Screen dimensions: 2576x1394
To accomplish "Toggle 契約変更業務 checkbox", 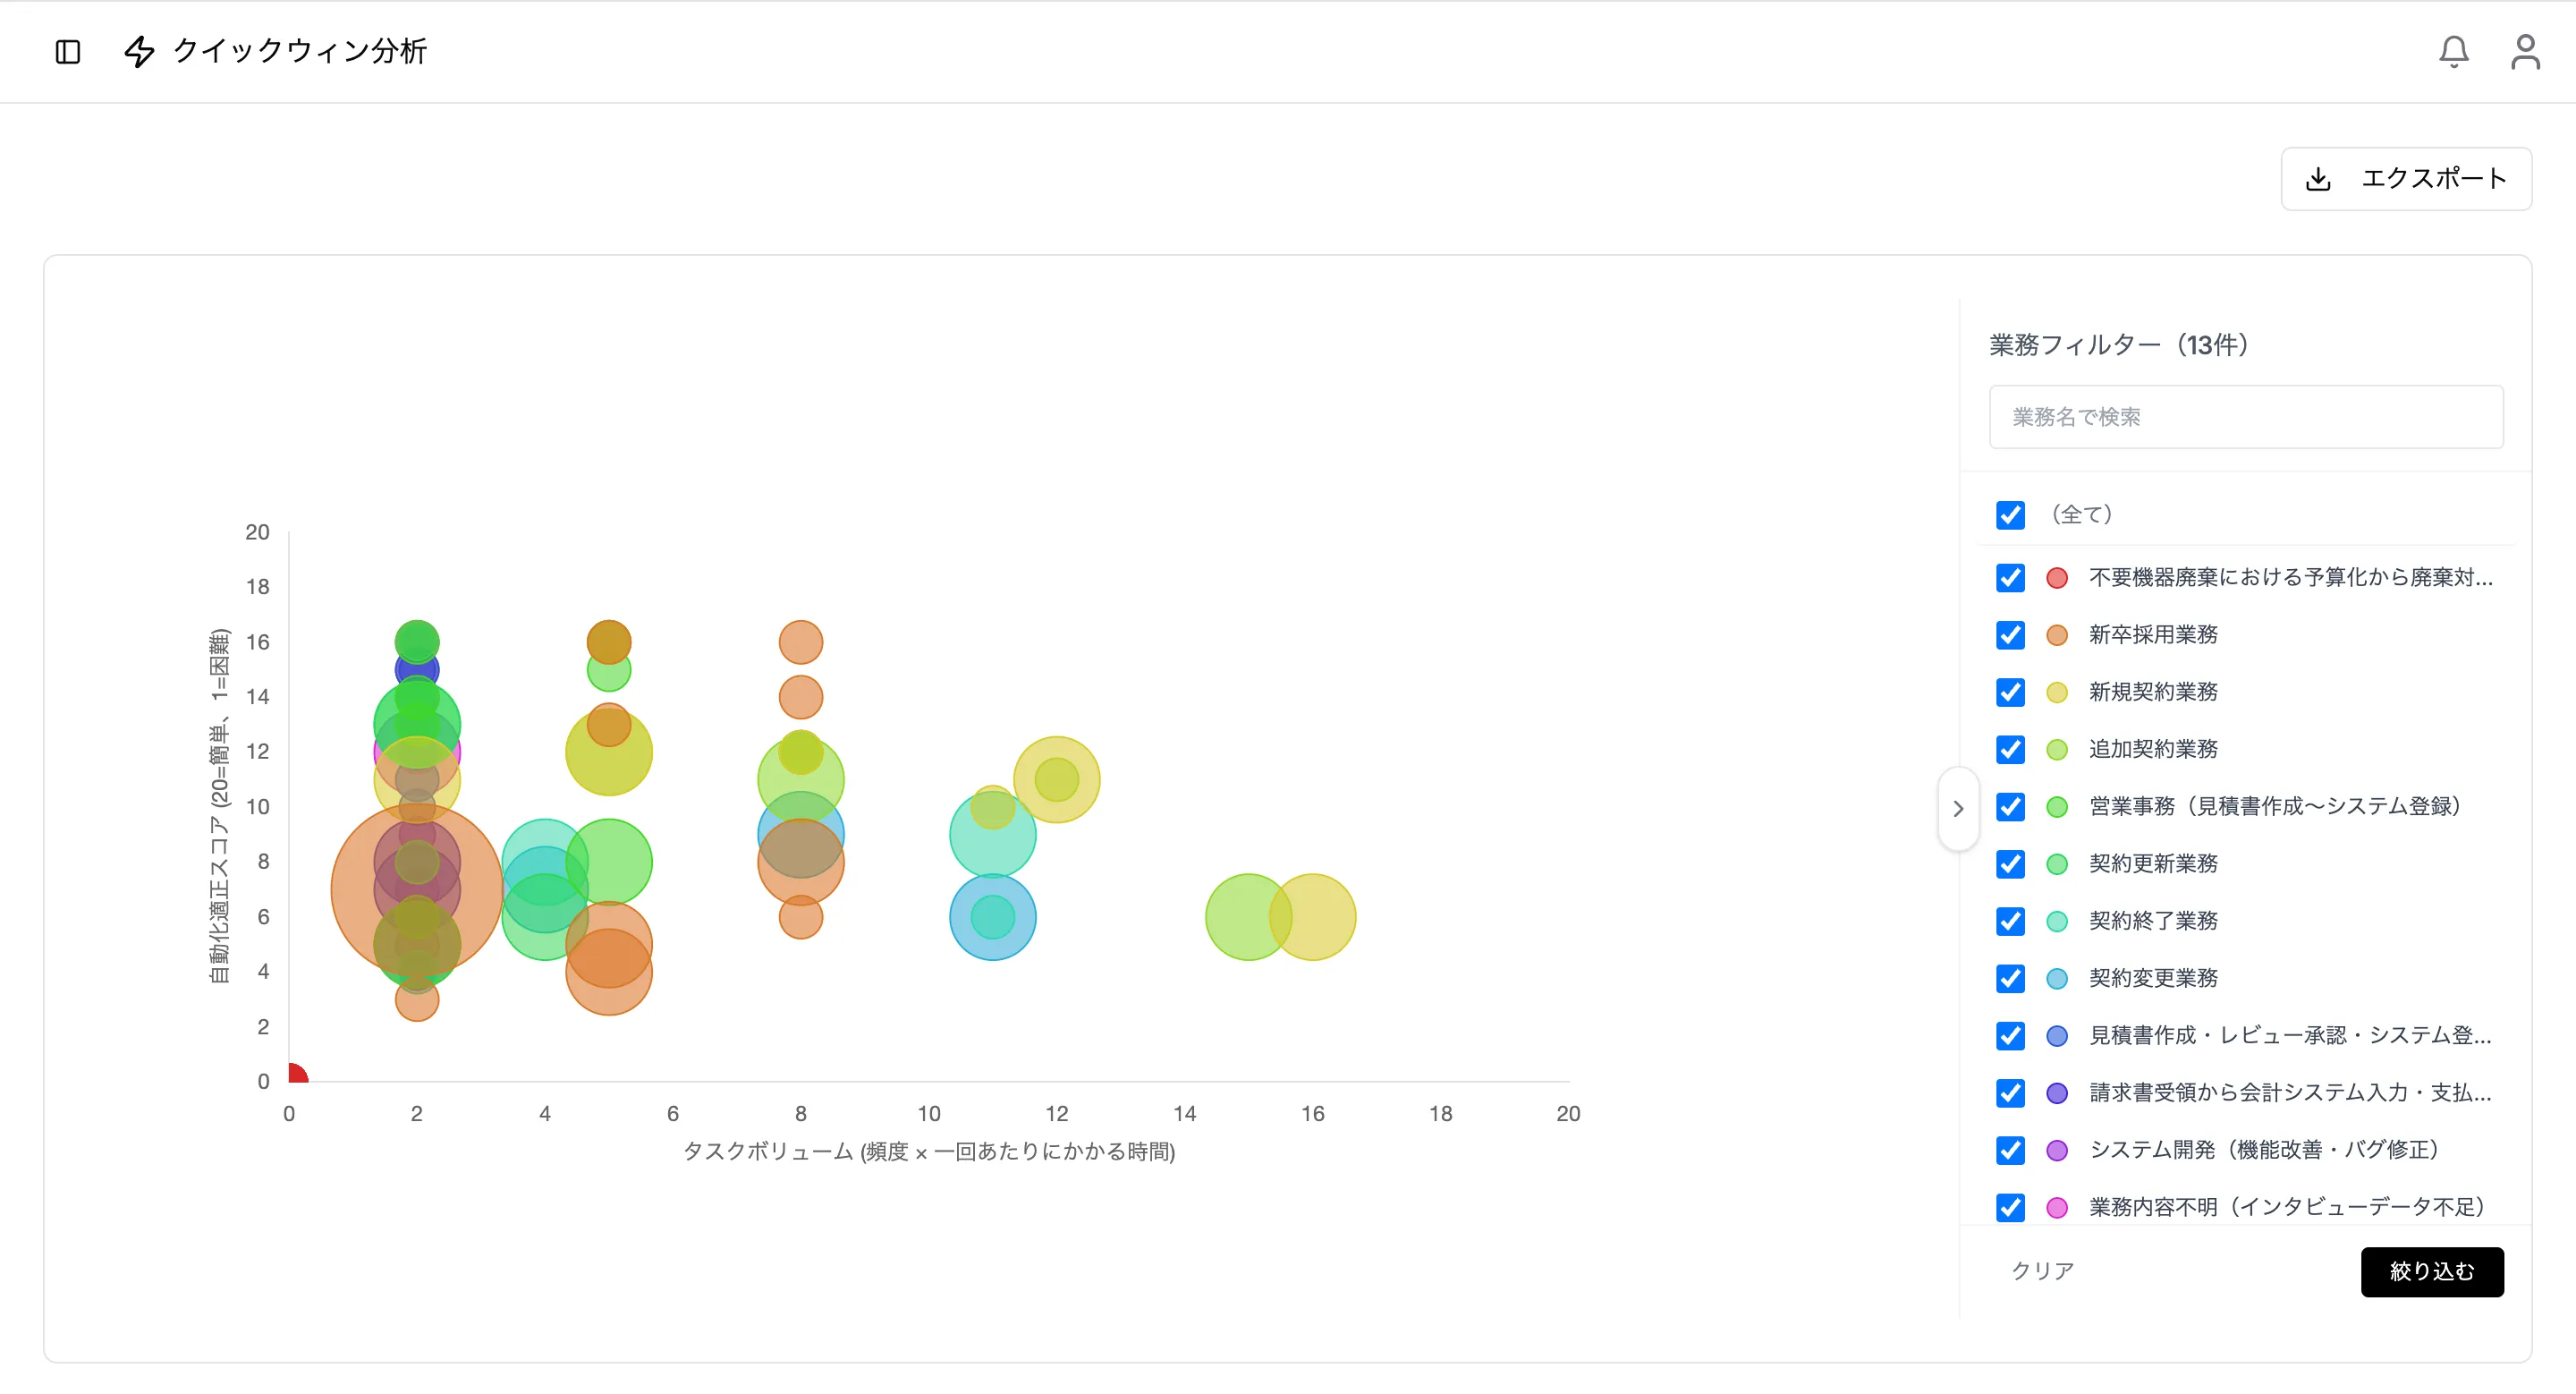I will [x=2010, y=977].
